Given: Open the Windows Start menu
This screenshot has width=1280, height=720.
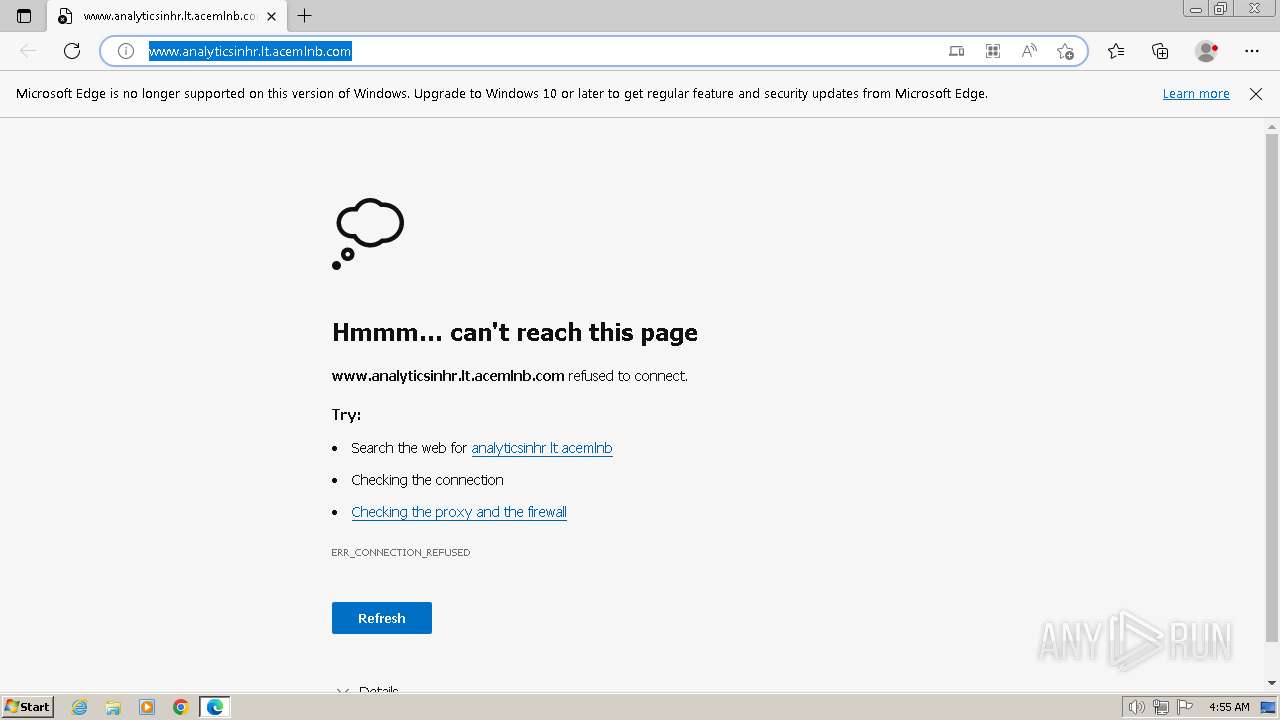Looking at the screenshot, I should (x=28, y=707).
